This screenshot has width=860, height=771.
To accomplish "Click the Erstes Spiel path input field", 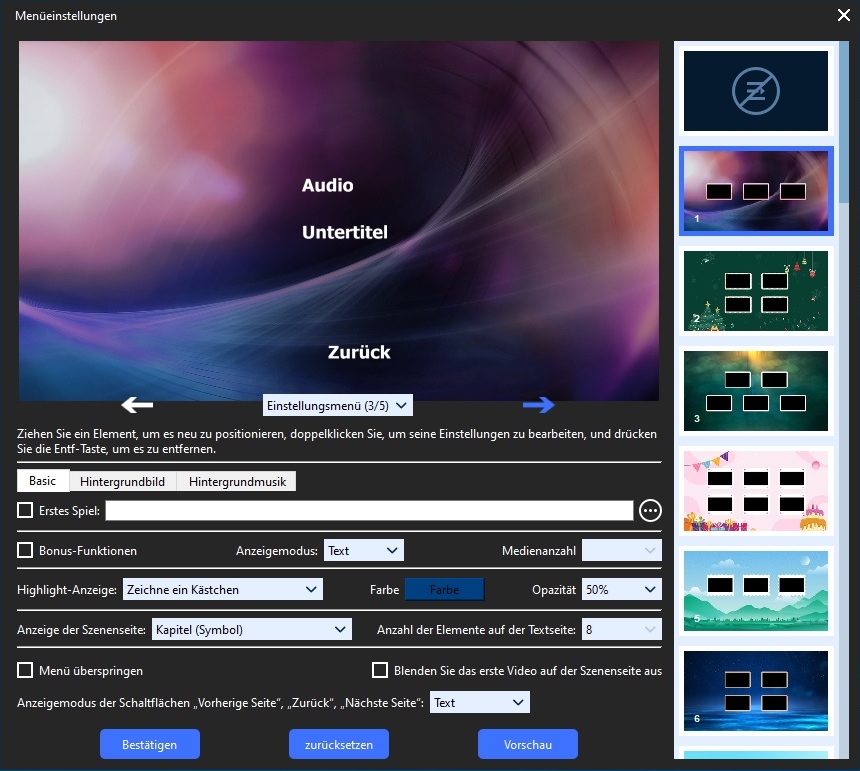I will click(369, 511).
